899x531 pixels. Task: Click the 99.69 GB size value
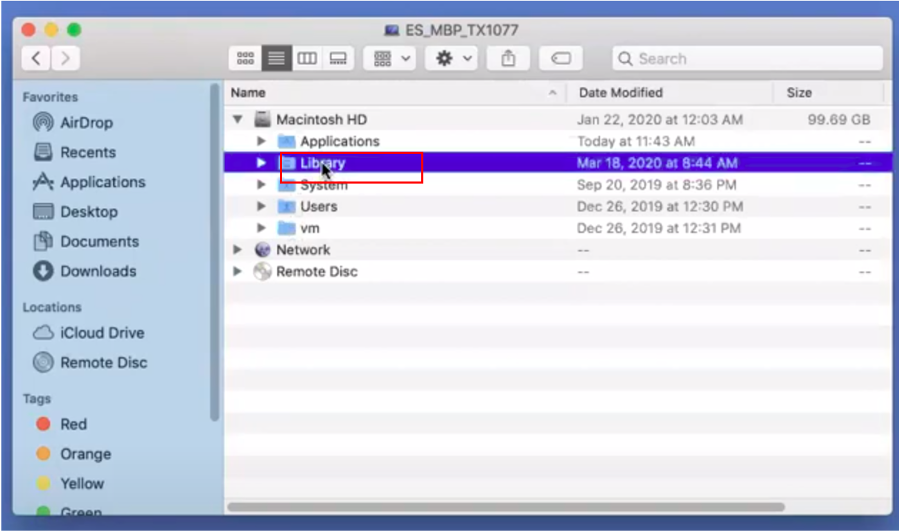click(839, 119)
